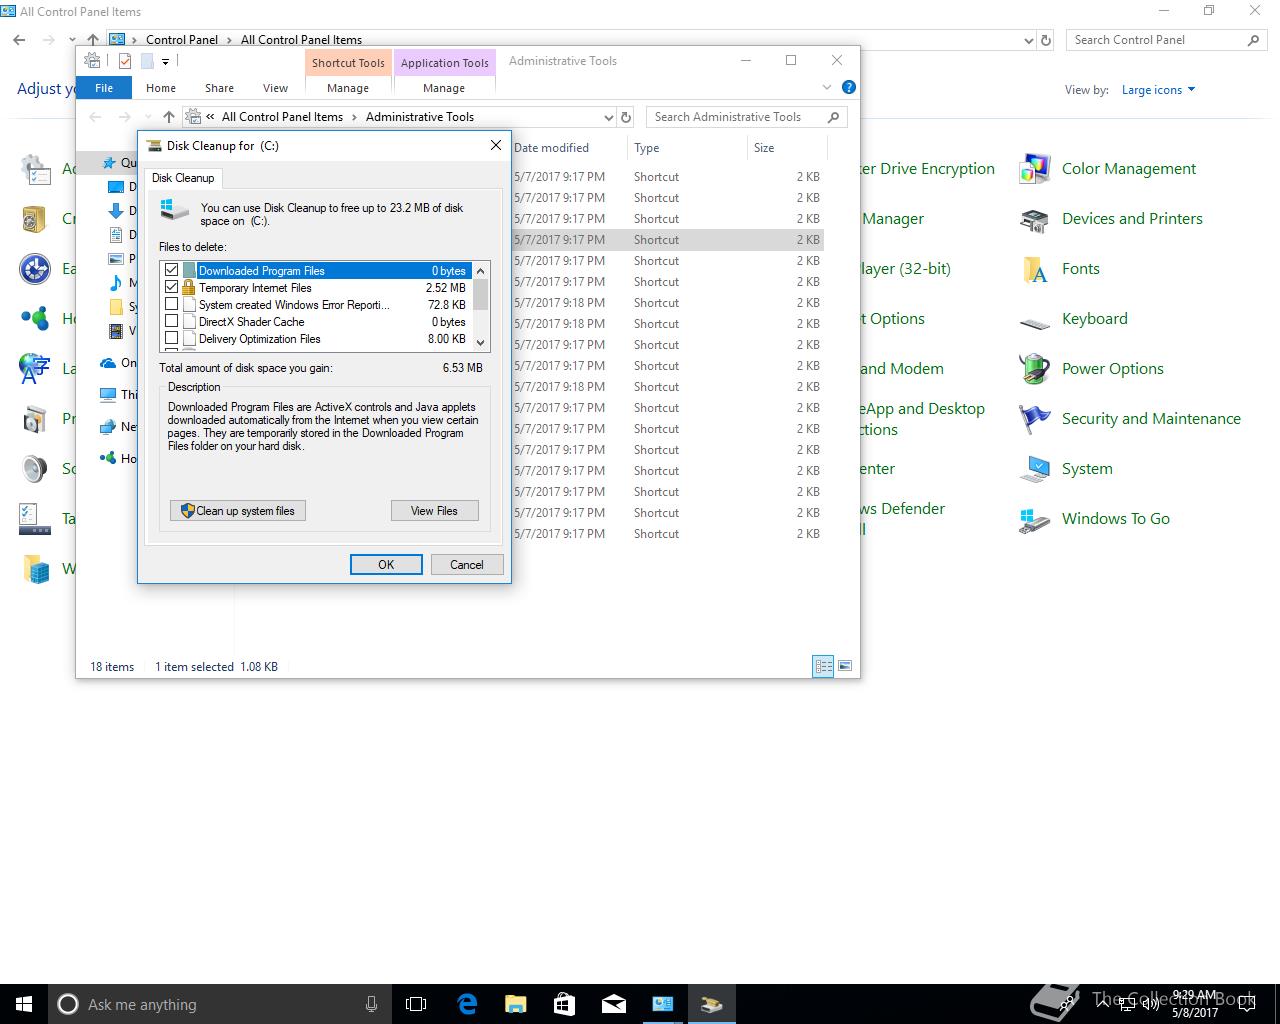Sort by Type column header
Image resolution: width=1280 pixels, height=1024 pixels.
coord(687,148)
